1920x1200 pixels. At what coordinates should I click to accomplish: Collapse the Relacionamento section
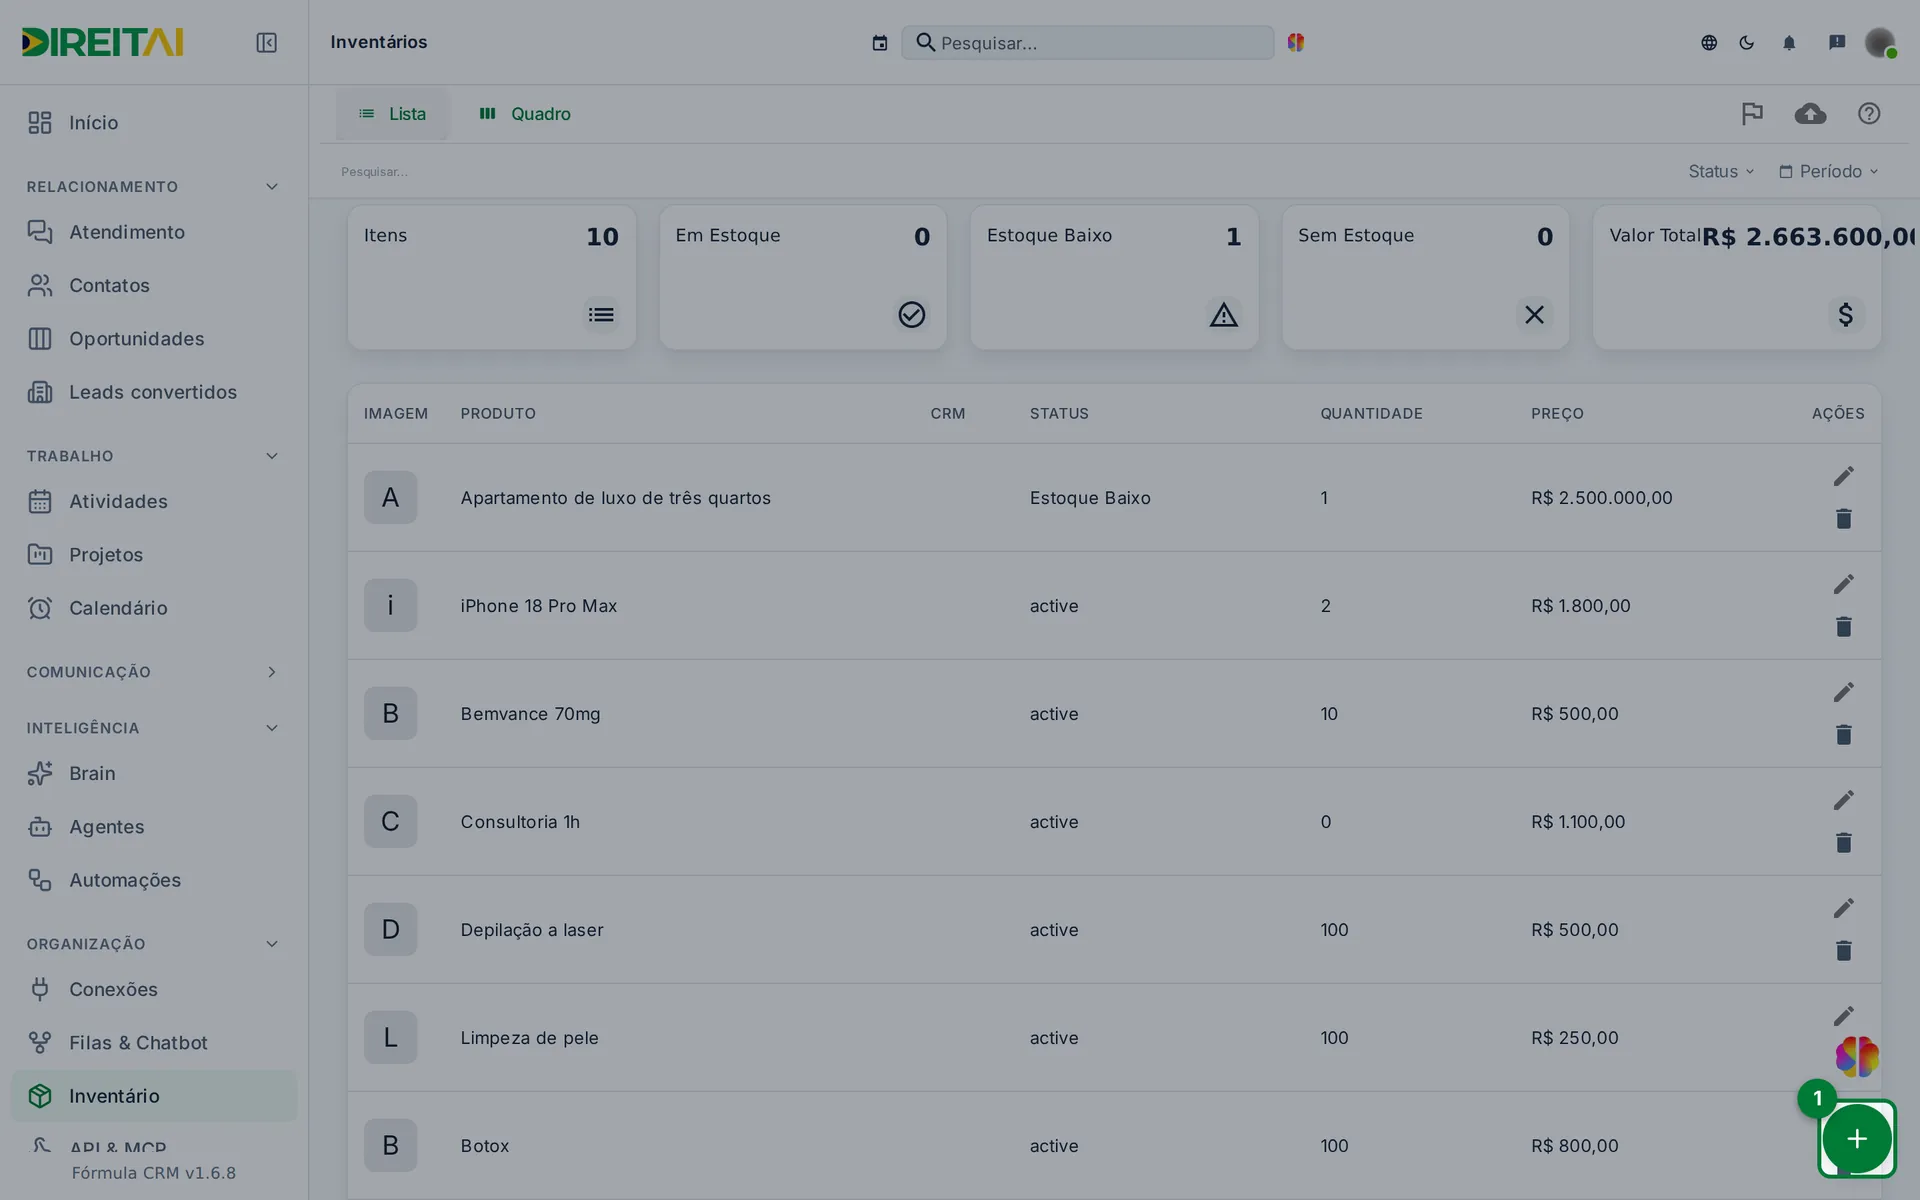(272, 187)
